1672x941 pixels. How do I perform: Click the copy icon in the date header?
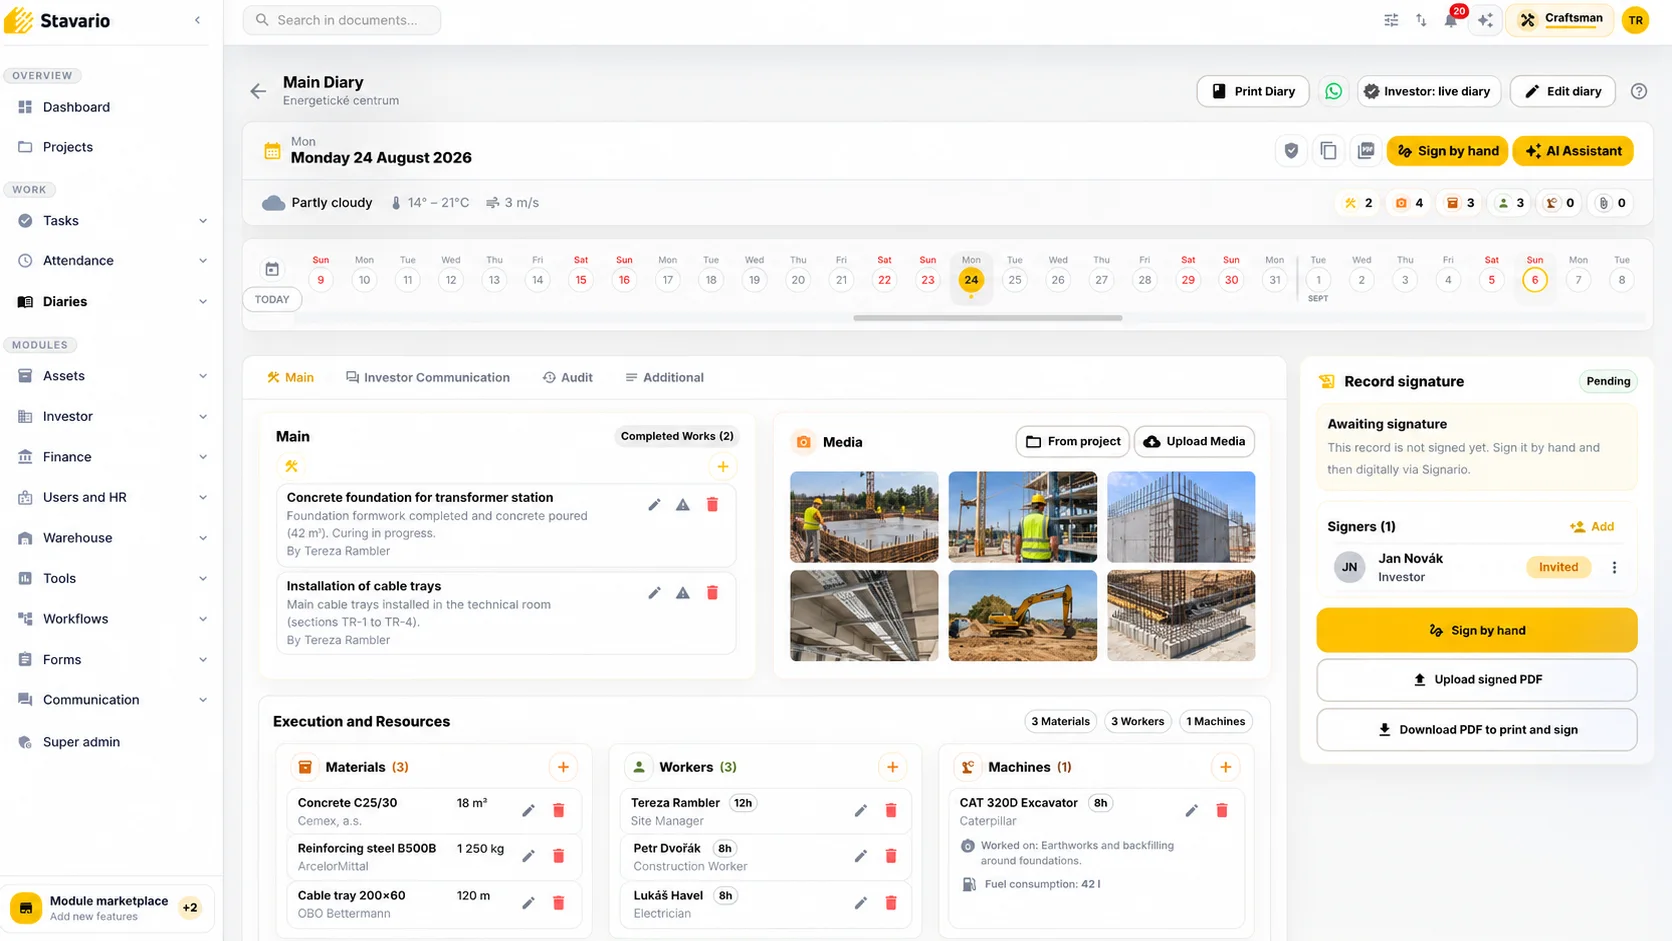pyautogui.click(x=1328, y=151)
